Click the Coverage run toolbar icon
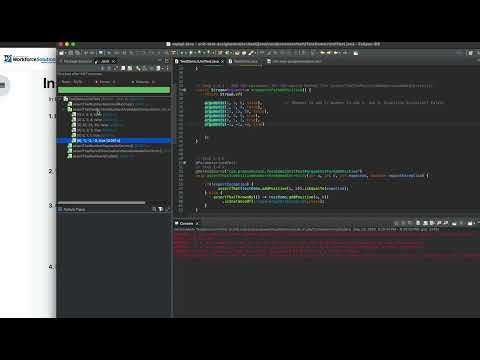This screenshot has height=360, width=480. (x=199, y=53)
